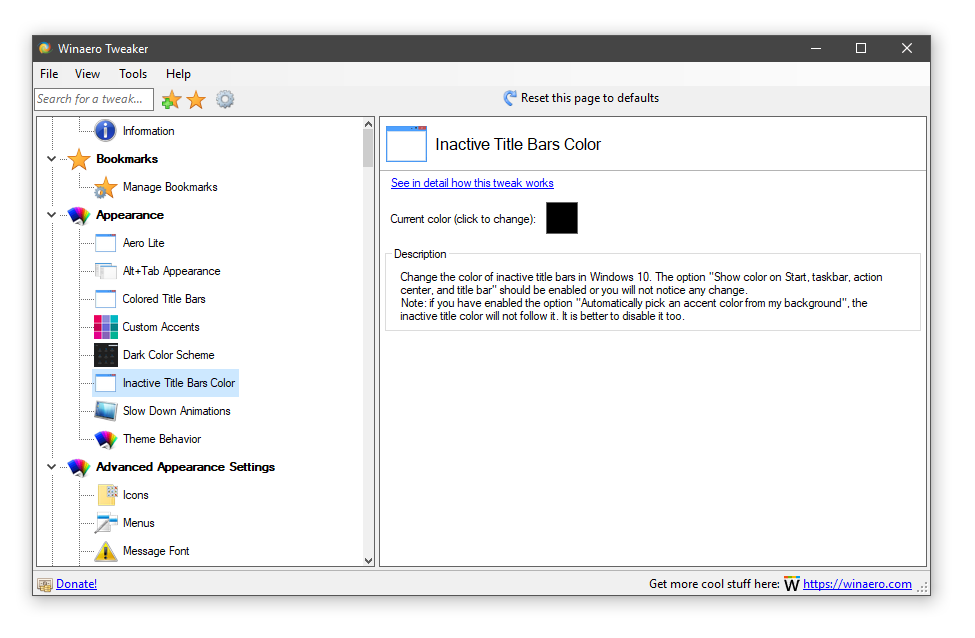Viewport: 975px width, 638px height.
Task: Click the Slow Down Animations icon
Action: 105,411
